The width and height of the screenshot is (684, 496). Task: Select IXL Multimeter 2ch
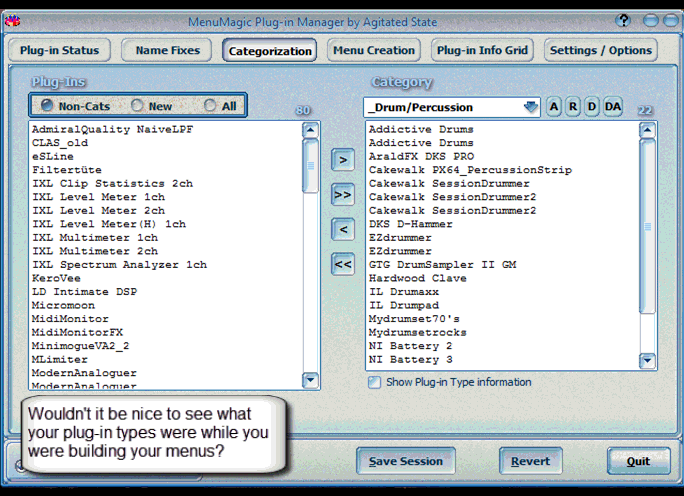(95, 251)
